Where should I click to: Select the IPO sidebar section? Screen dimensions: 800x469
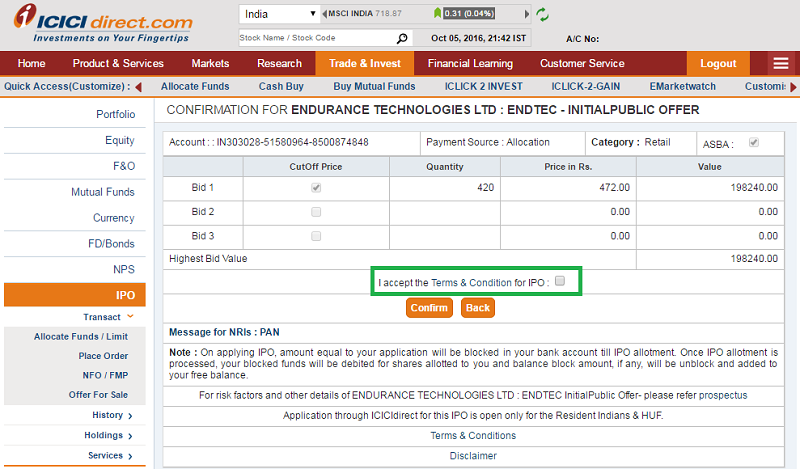[74, 295]
